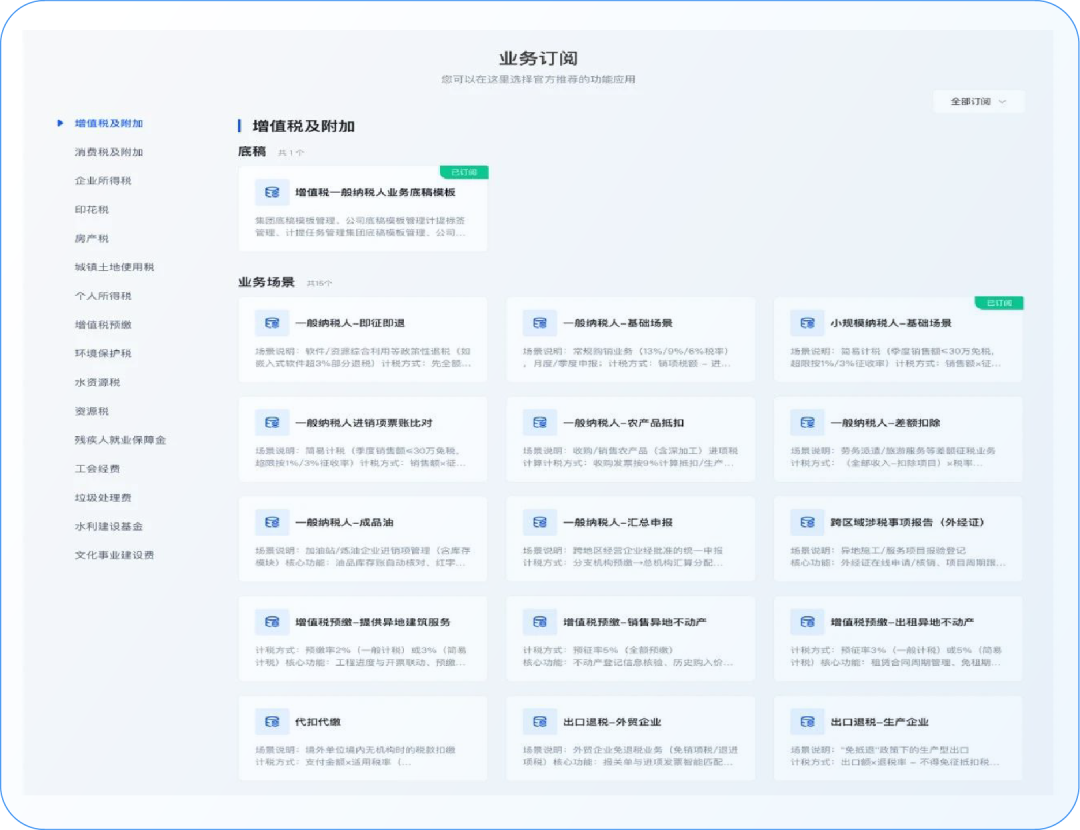
Task: Click icon of 一般纳税人-汇总申报 card
Action: [x=539, y=523]
